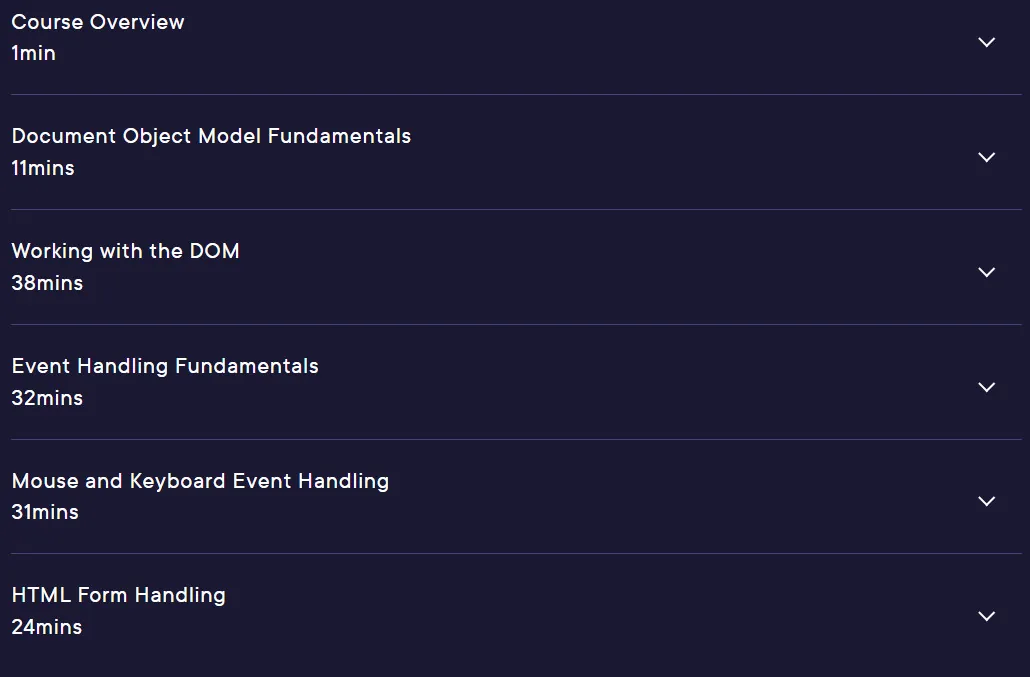This screenshot has height=677, width=1030.
Task: Click the 32mins duration text
Action: click(x=47, y=398)
